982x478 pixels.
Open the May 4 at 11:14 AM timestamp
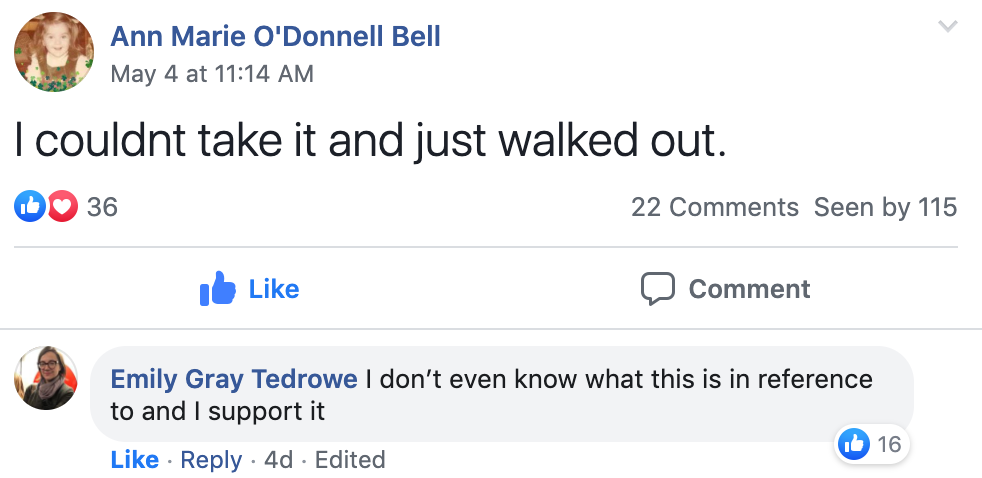pyautogui.click(x=212, y=74)
